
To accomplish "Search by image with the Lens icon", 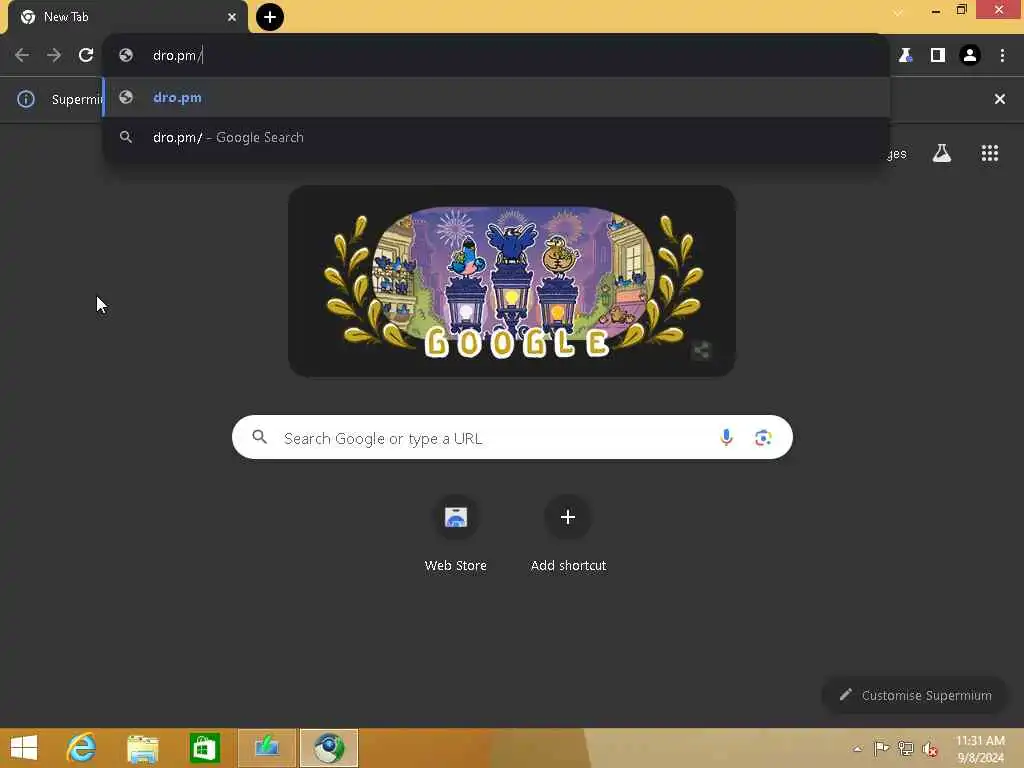I will (x=763, y=438).
